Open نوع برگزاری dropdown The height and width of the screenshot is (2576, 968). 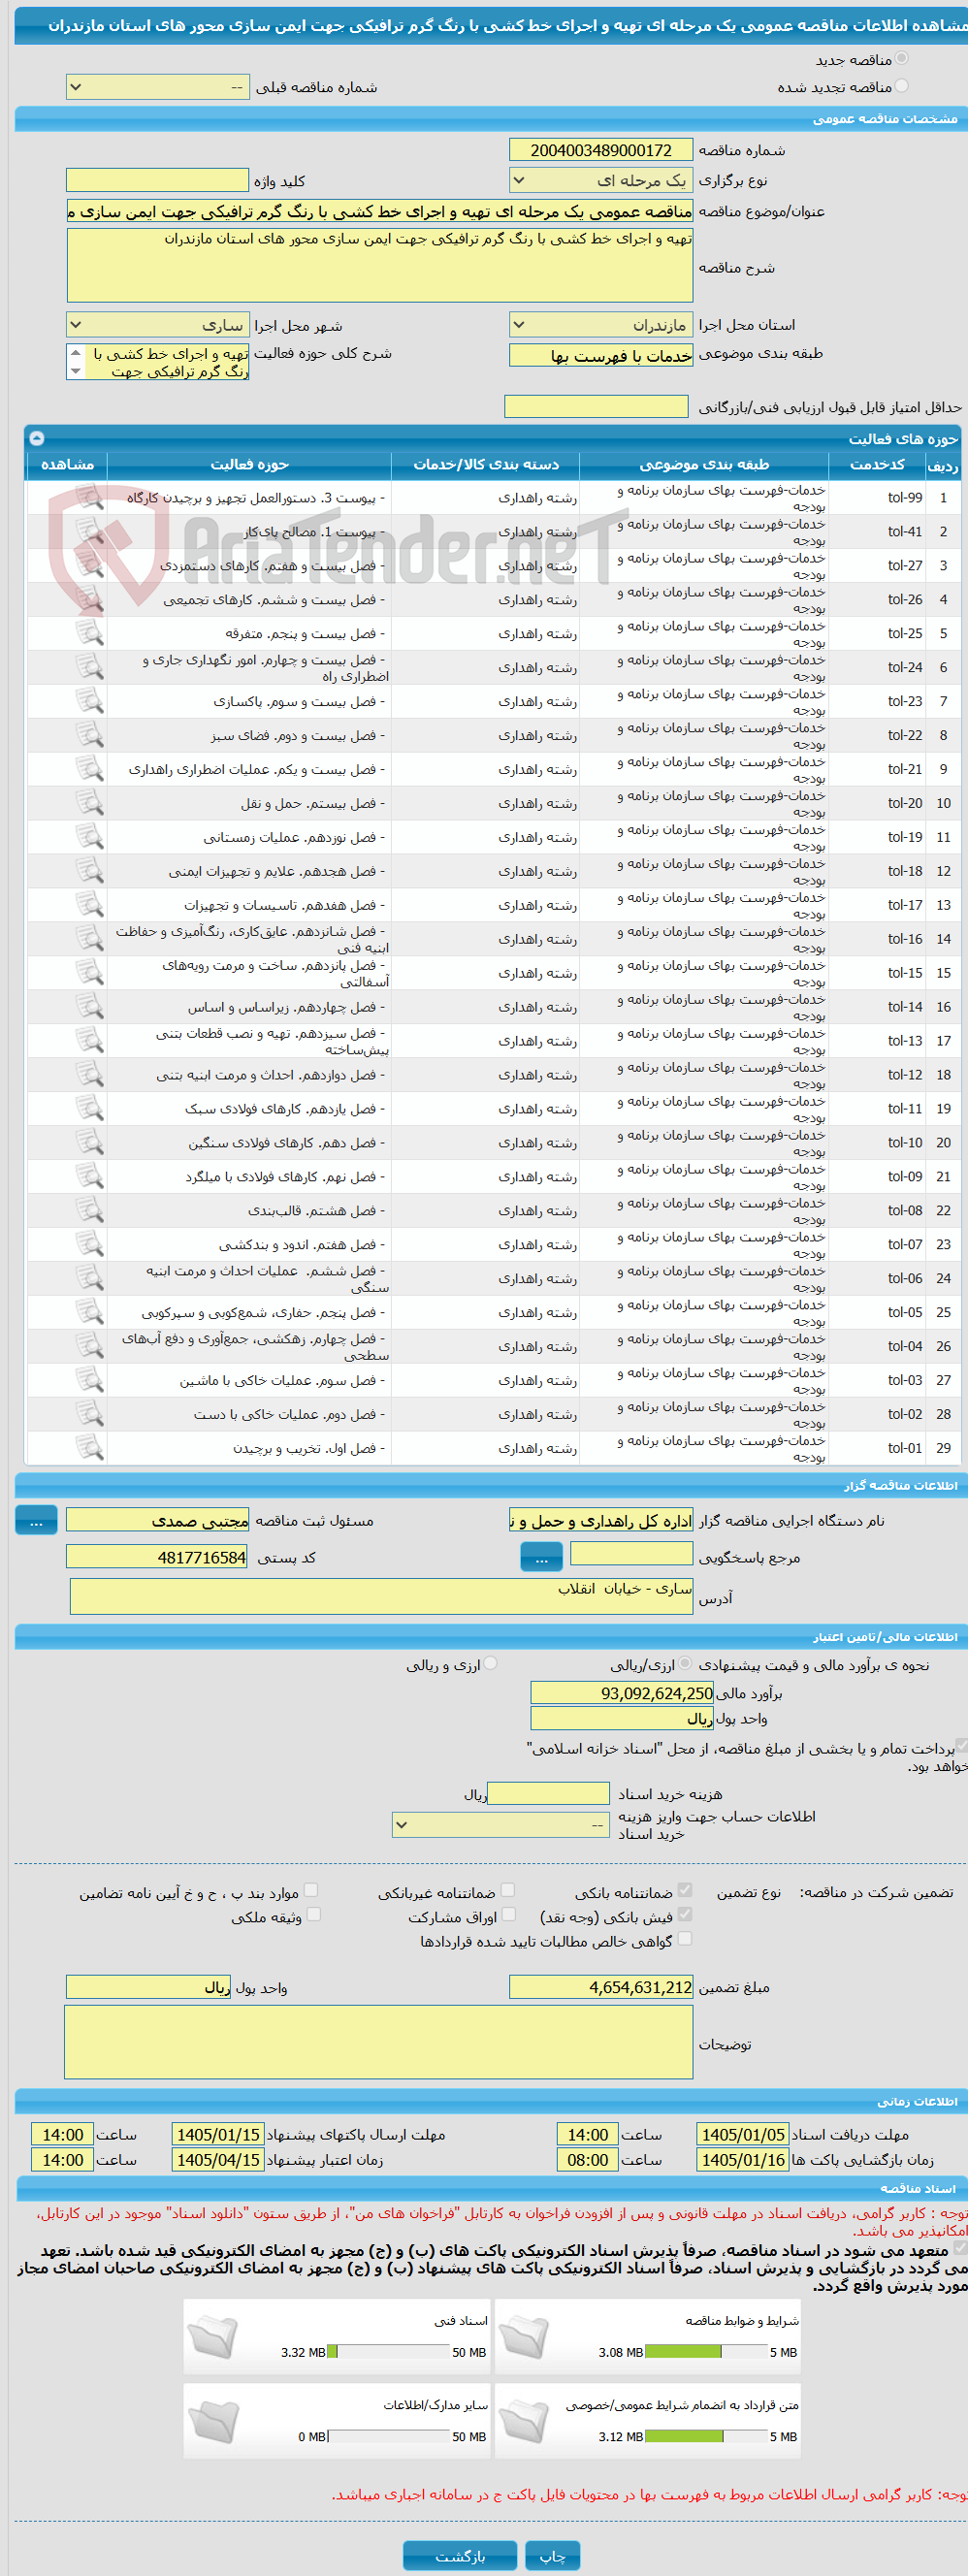[x=601, y=180]
